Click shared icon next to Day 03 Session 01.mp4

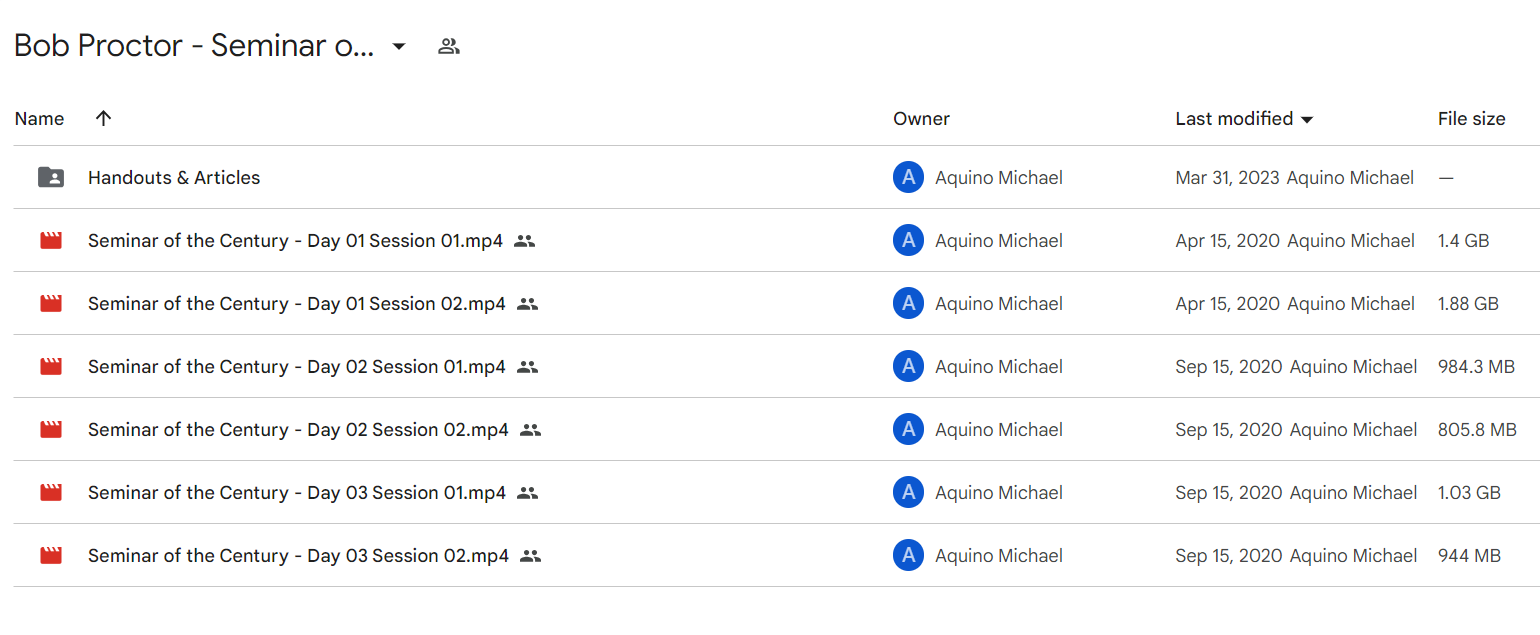pos(527,493)
